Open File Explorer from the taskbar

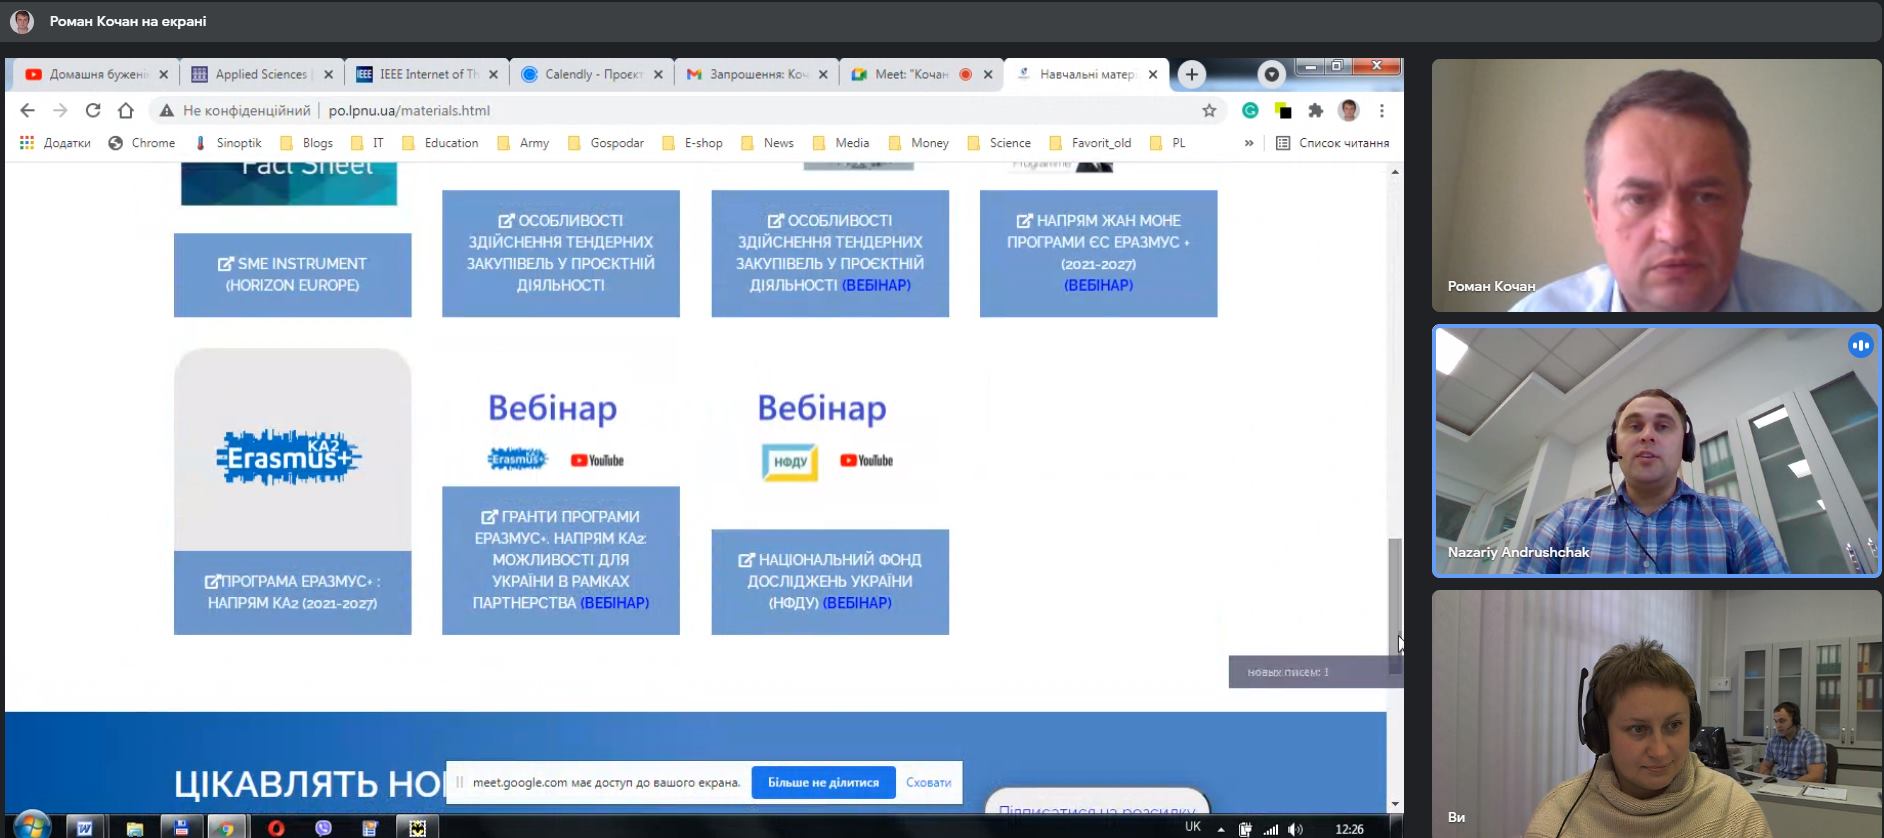pyautogui.click(x=134, y=828)
